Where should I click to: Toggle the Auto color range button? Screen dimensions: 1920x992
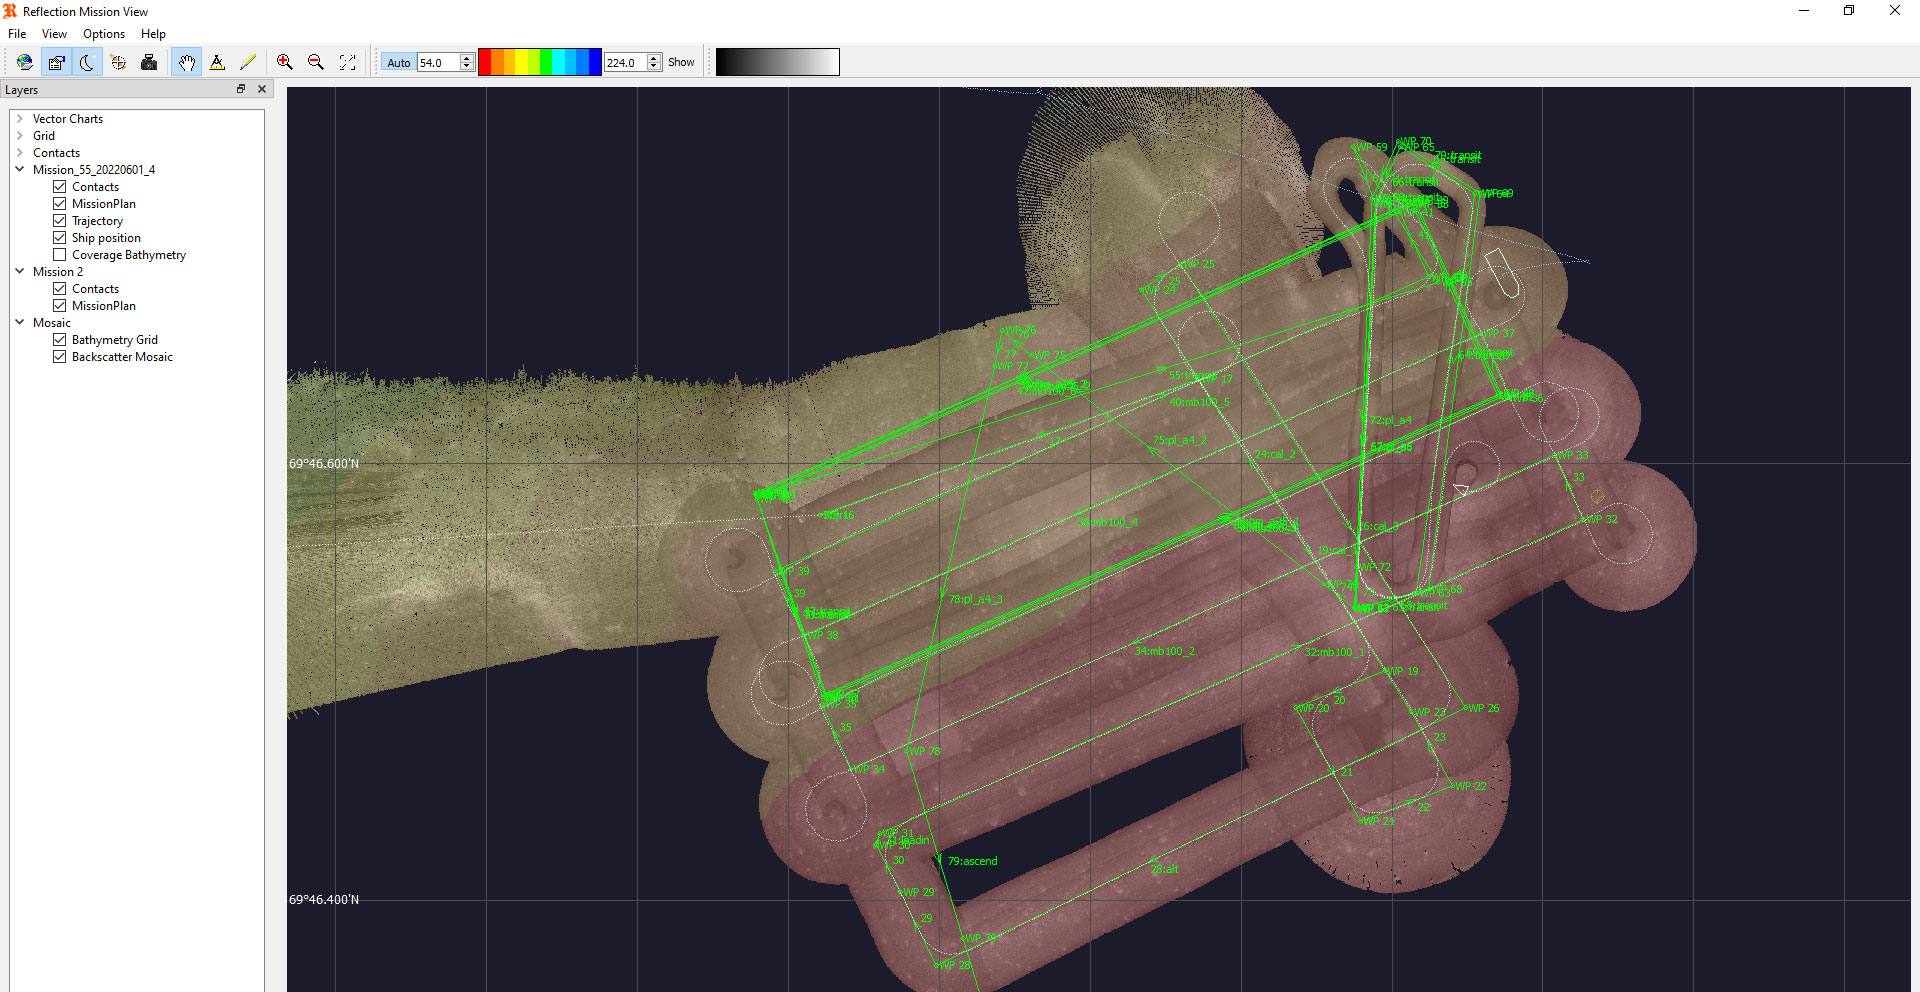point(398,62)
